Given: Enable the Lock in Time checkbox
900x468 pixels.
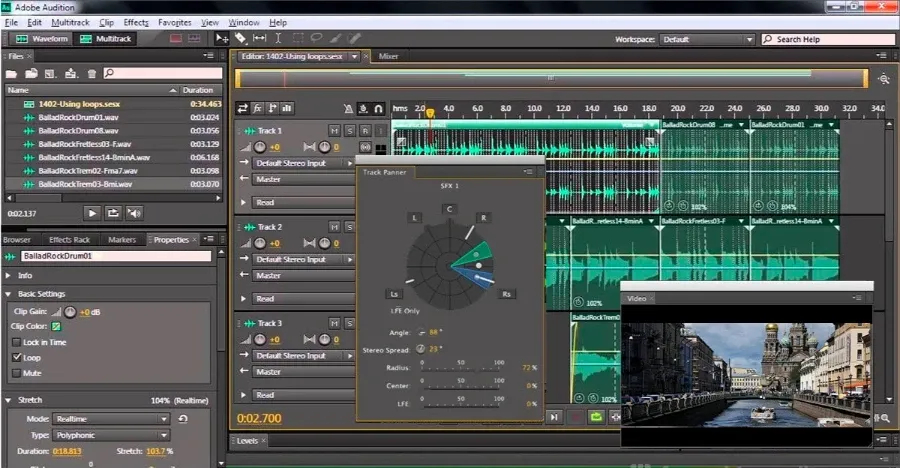Looking at the screenshot, I should click(17, 342).
